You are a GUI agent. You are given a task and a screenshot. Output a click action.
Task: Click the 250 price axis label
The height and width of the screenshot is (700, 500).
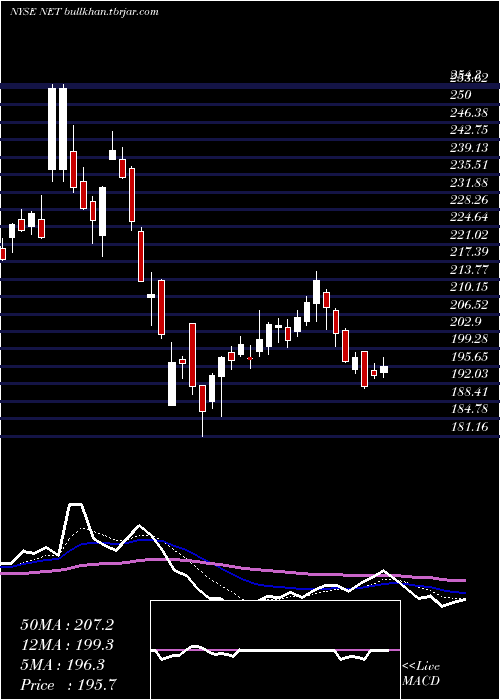point(461,95)
